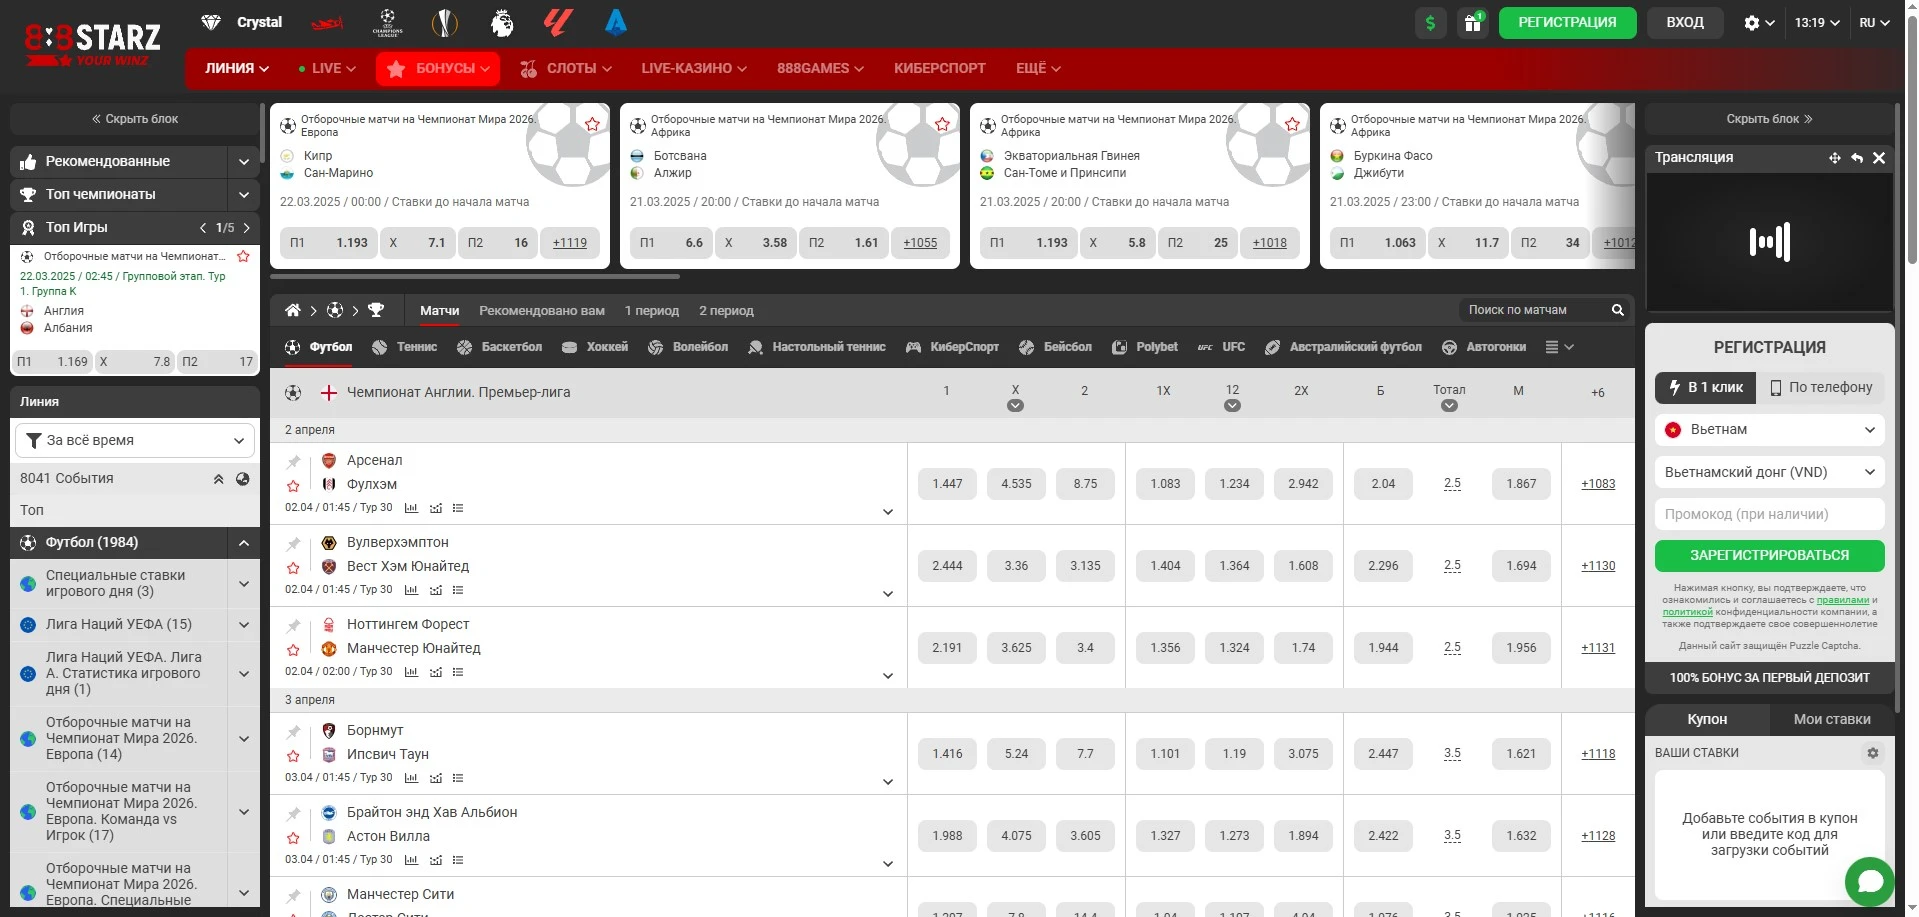The height and width of the screenshot is (917, 1919).
Task: Open the RU language selector
Action: tap(1874, 22)
